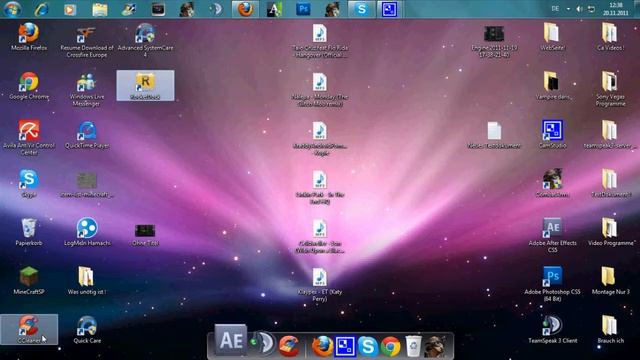Viewport: 640px width, 360px height.
Task: Open the Neues Textdokument file
Action: [x=494, y=135]
